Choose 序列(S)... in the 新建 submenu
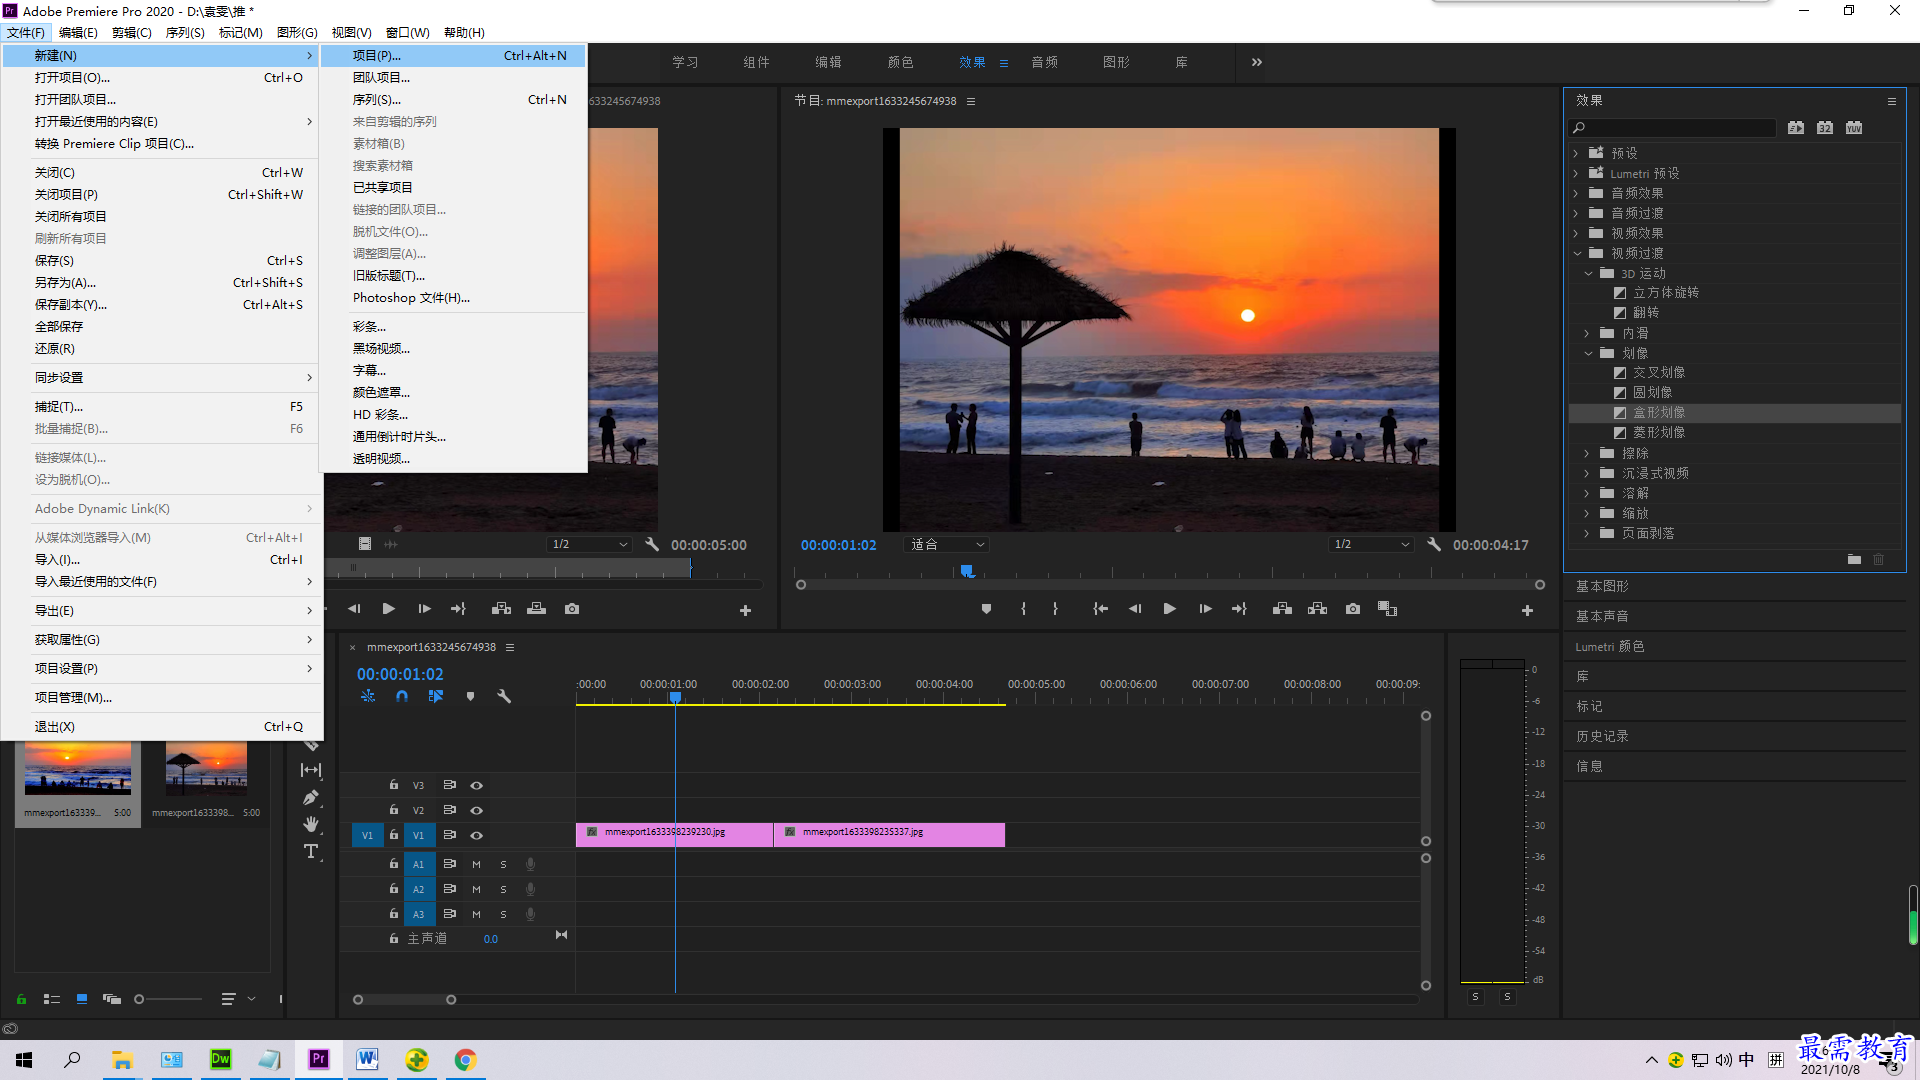The image size is (1920, 1080). click(x=454, y=100)
